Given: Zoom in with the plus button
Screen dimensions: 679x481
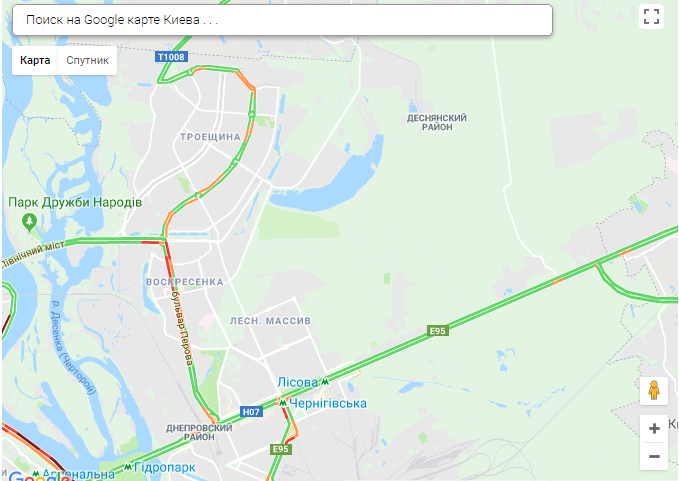Looking at the screenshot, I should [654, 429].
